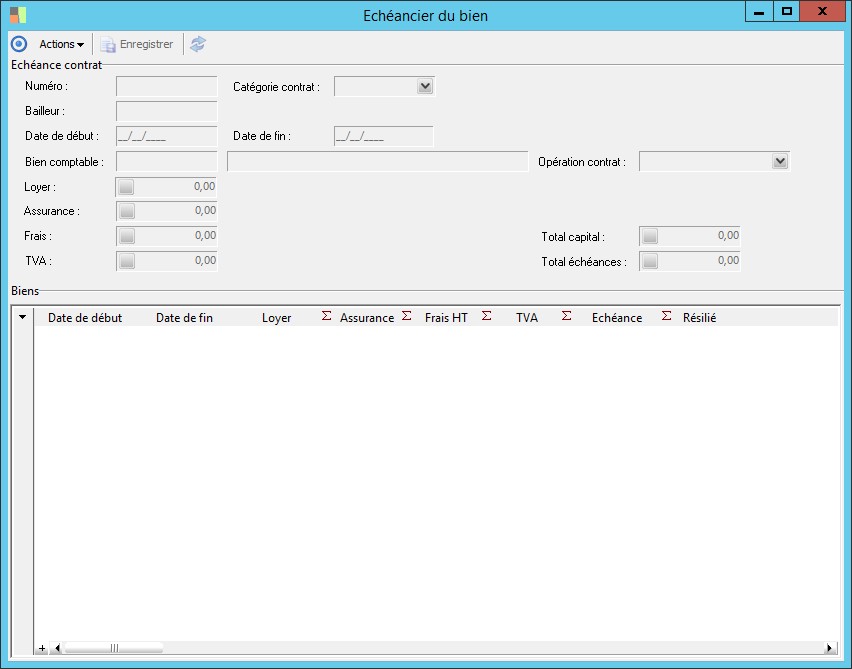Click the Résilié column header
Viewport: 852px width, 669px height.
point(699,318)
